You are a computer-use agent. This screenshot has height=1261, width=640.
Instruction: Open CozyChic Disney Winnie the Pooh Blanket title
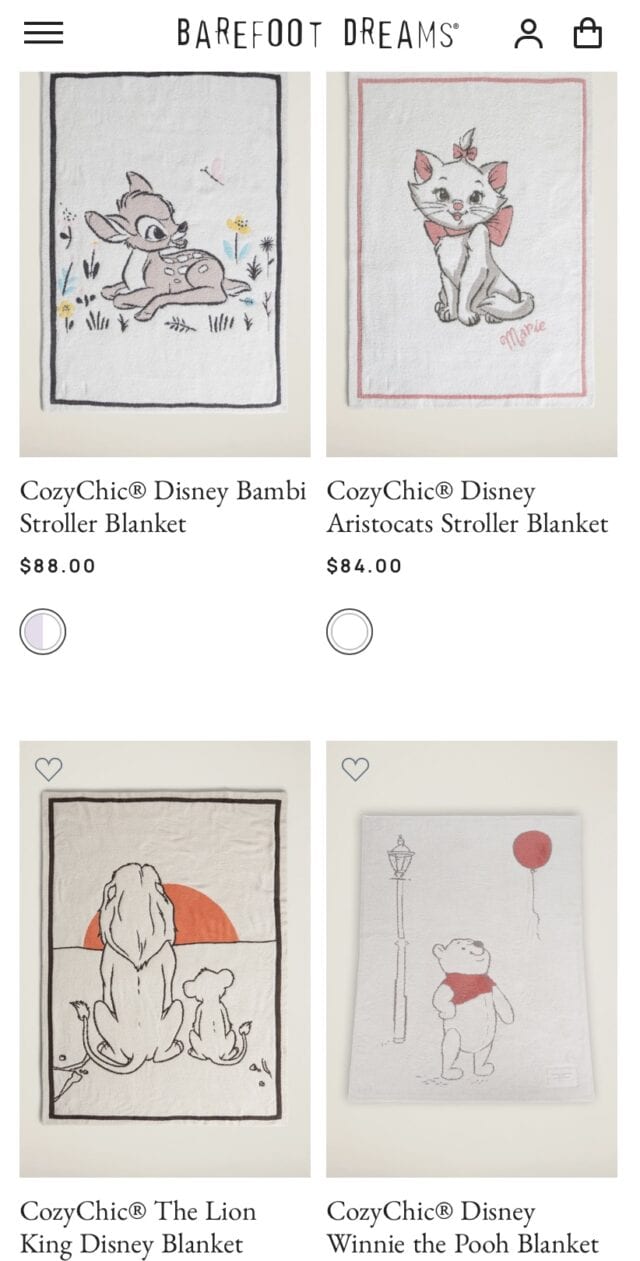click(x=463, y=1228)
